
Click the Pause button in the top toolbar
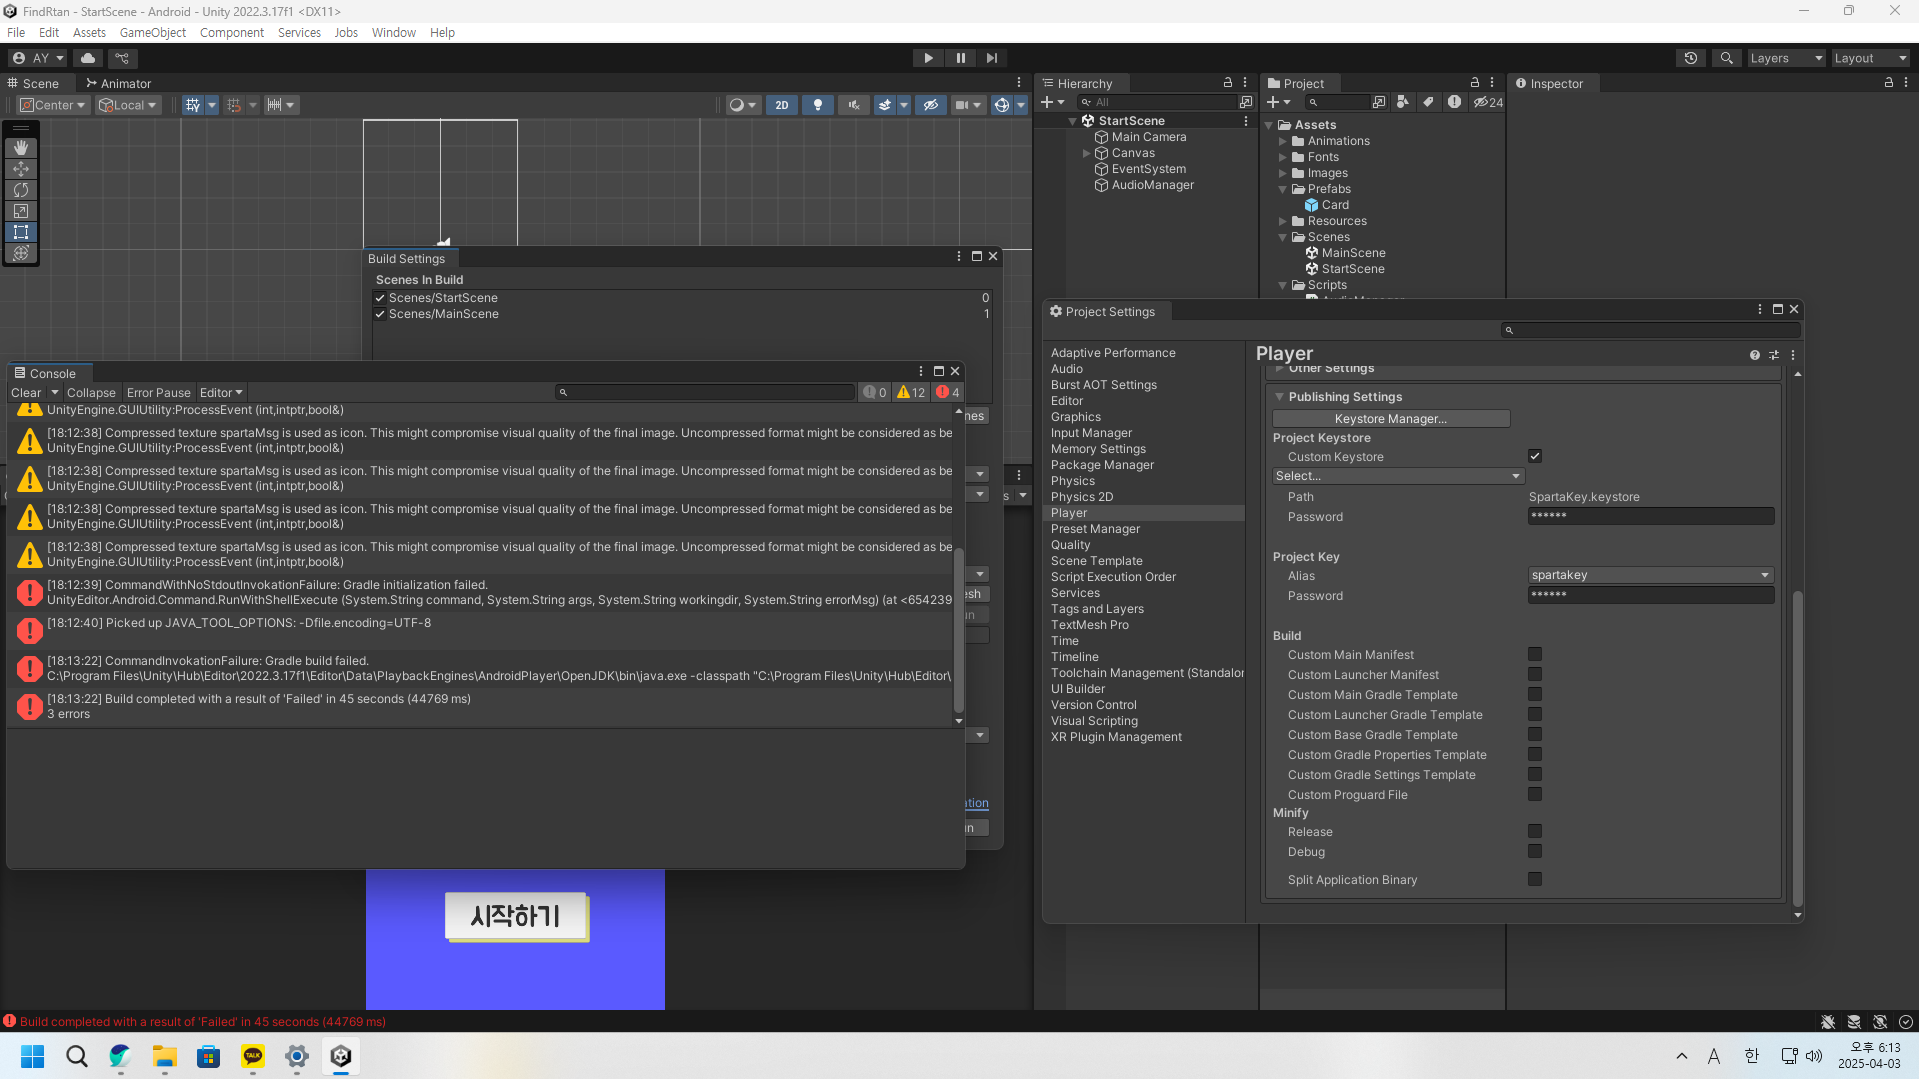960,58
